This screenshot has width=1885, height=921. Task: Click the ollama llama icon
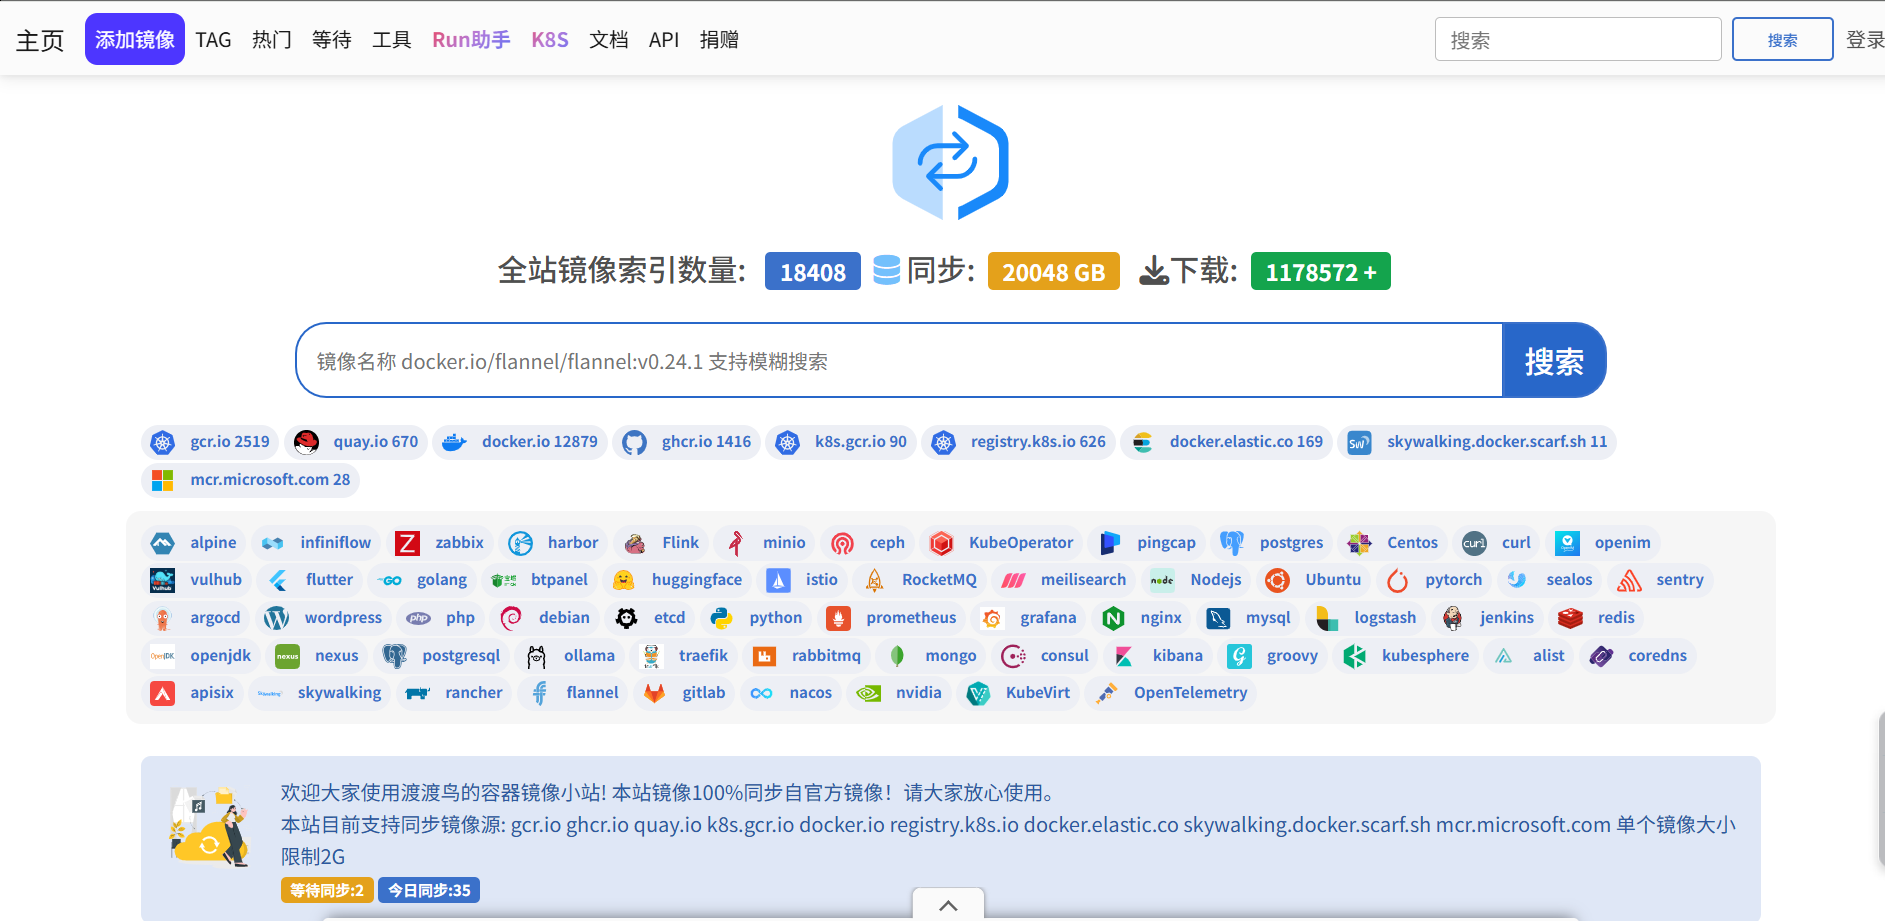[x=536, y=656]
